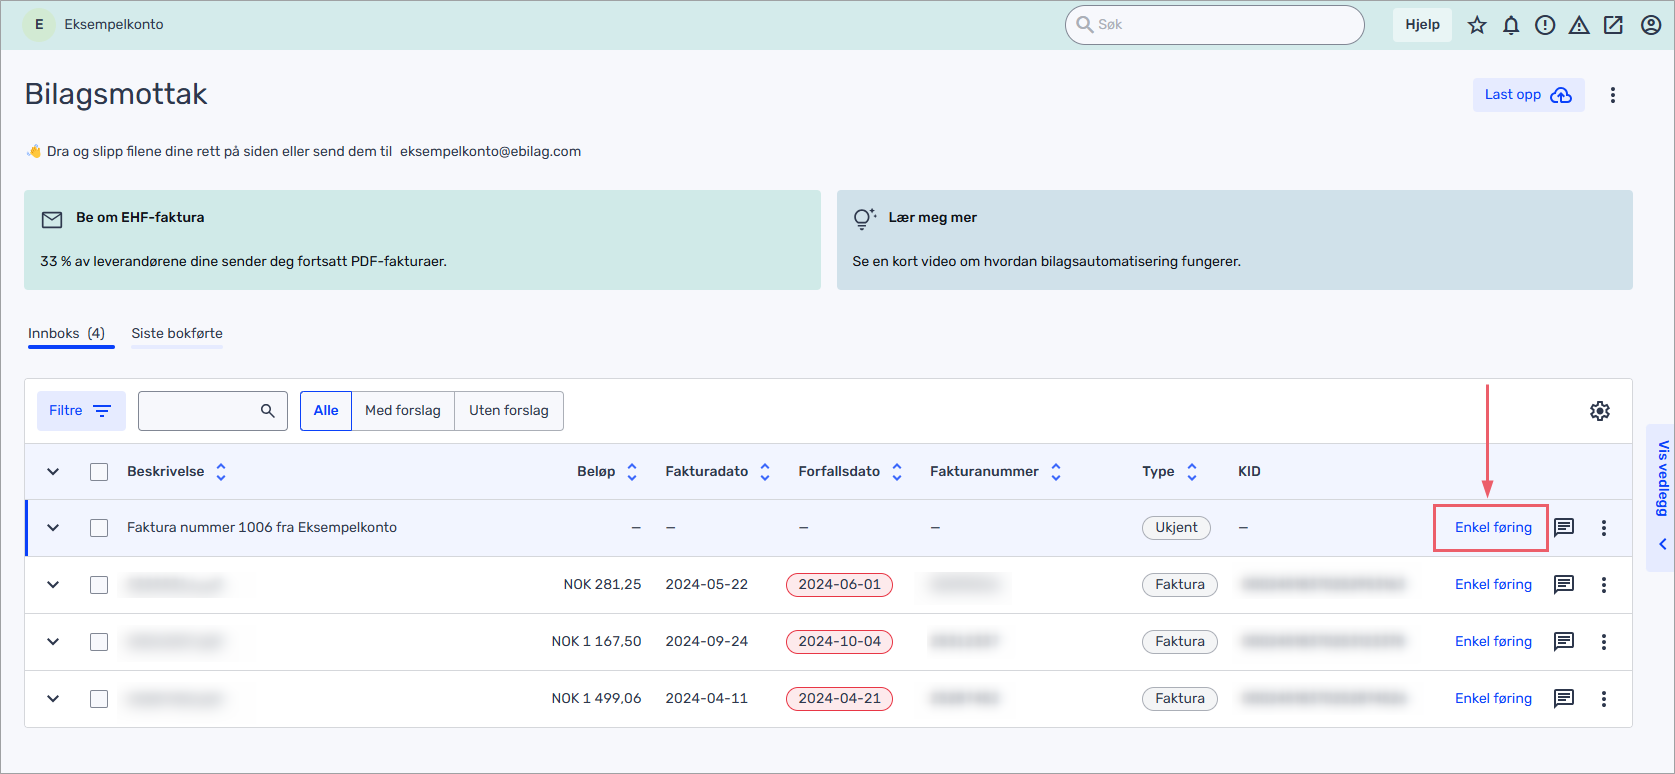This screenshot has width=1675, height=774.
Task: Click the Last opp upload button
Action: [x=1528, y=95]
